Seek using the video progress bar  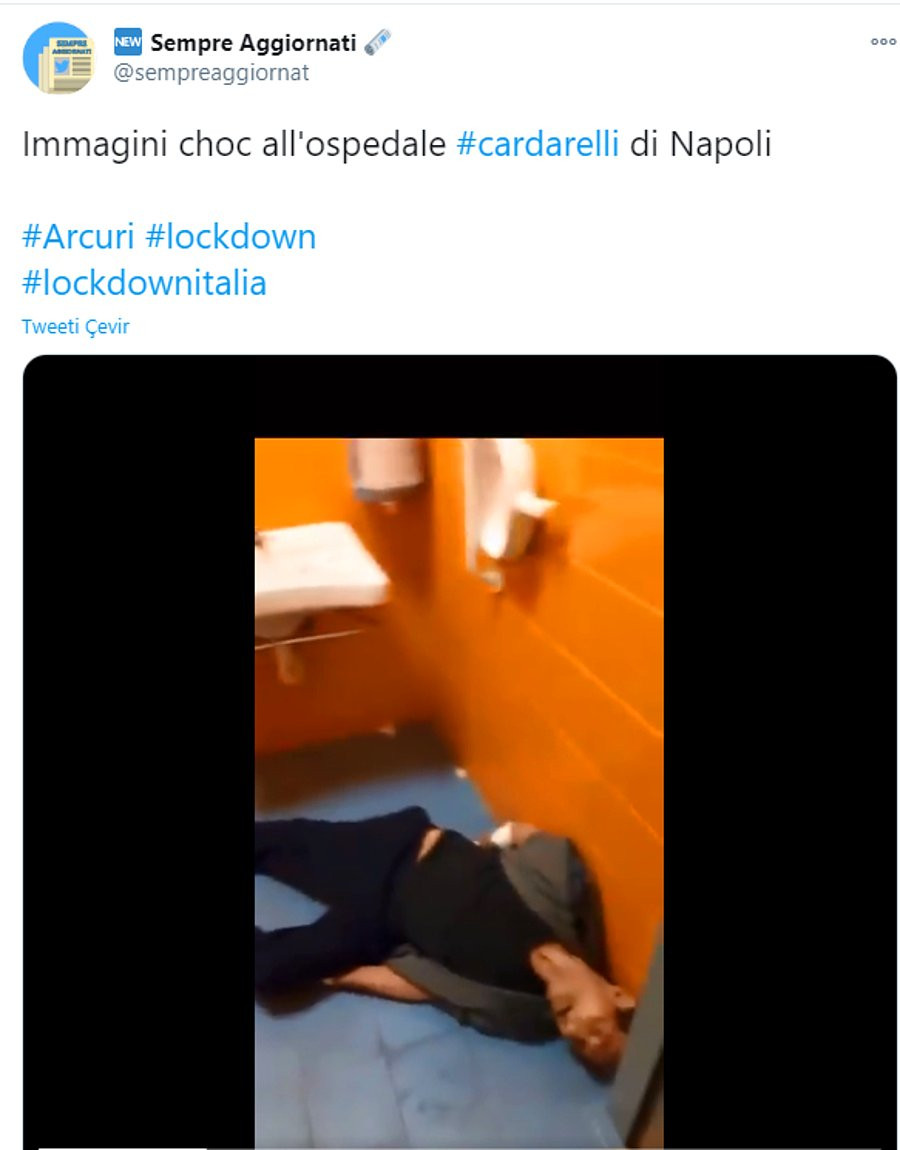click(x=459, y=1148)
